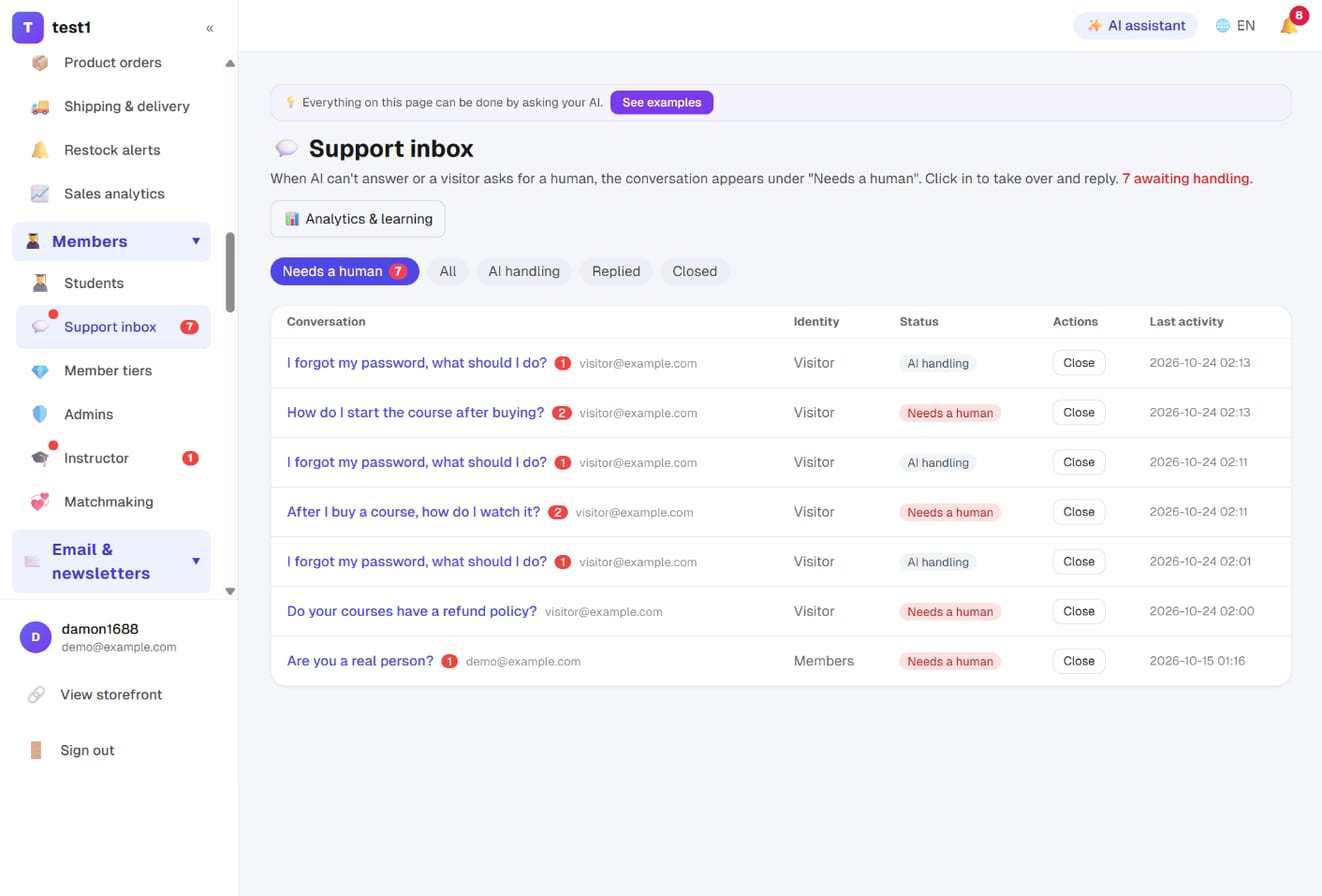Click the sidebar scroll down arrow
Viewport: 1322px width, 896px height.
click(230, 591)
